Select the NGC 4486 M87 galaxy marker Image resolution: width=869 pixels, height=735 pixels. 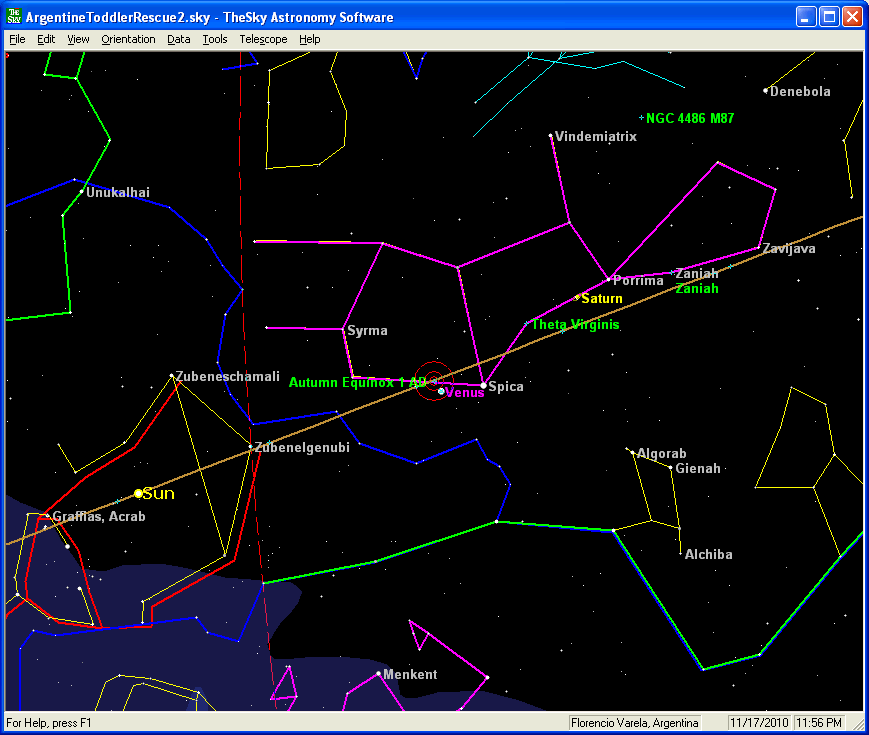coord(641,118)
